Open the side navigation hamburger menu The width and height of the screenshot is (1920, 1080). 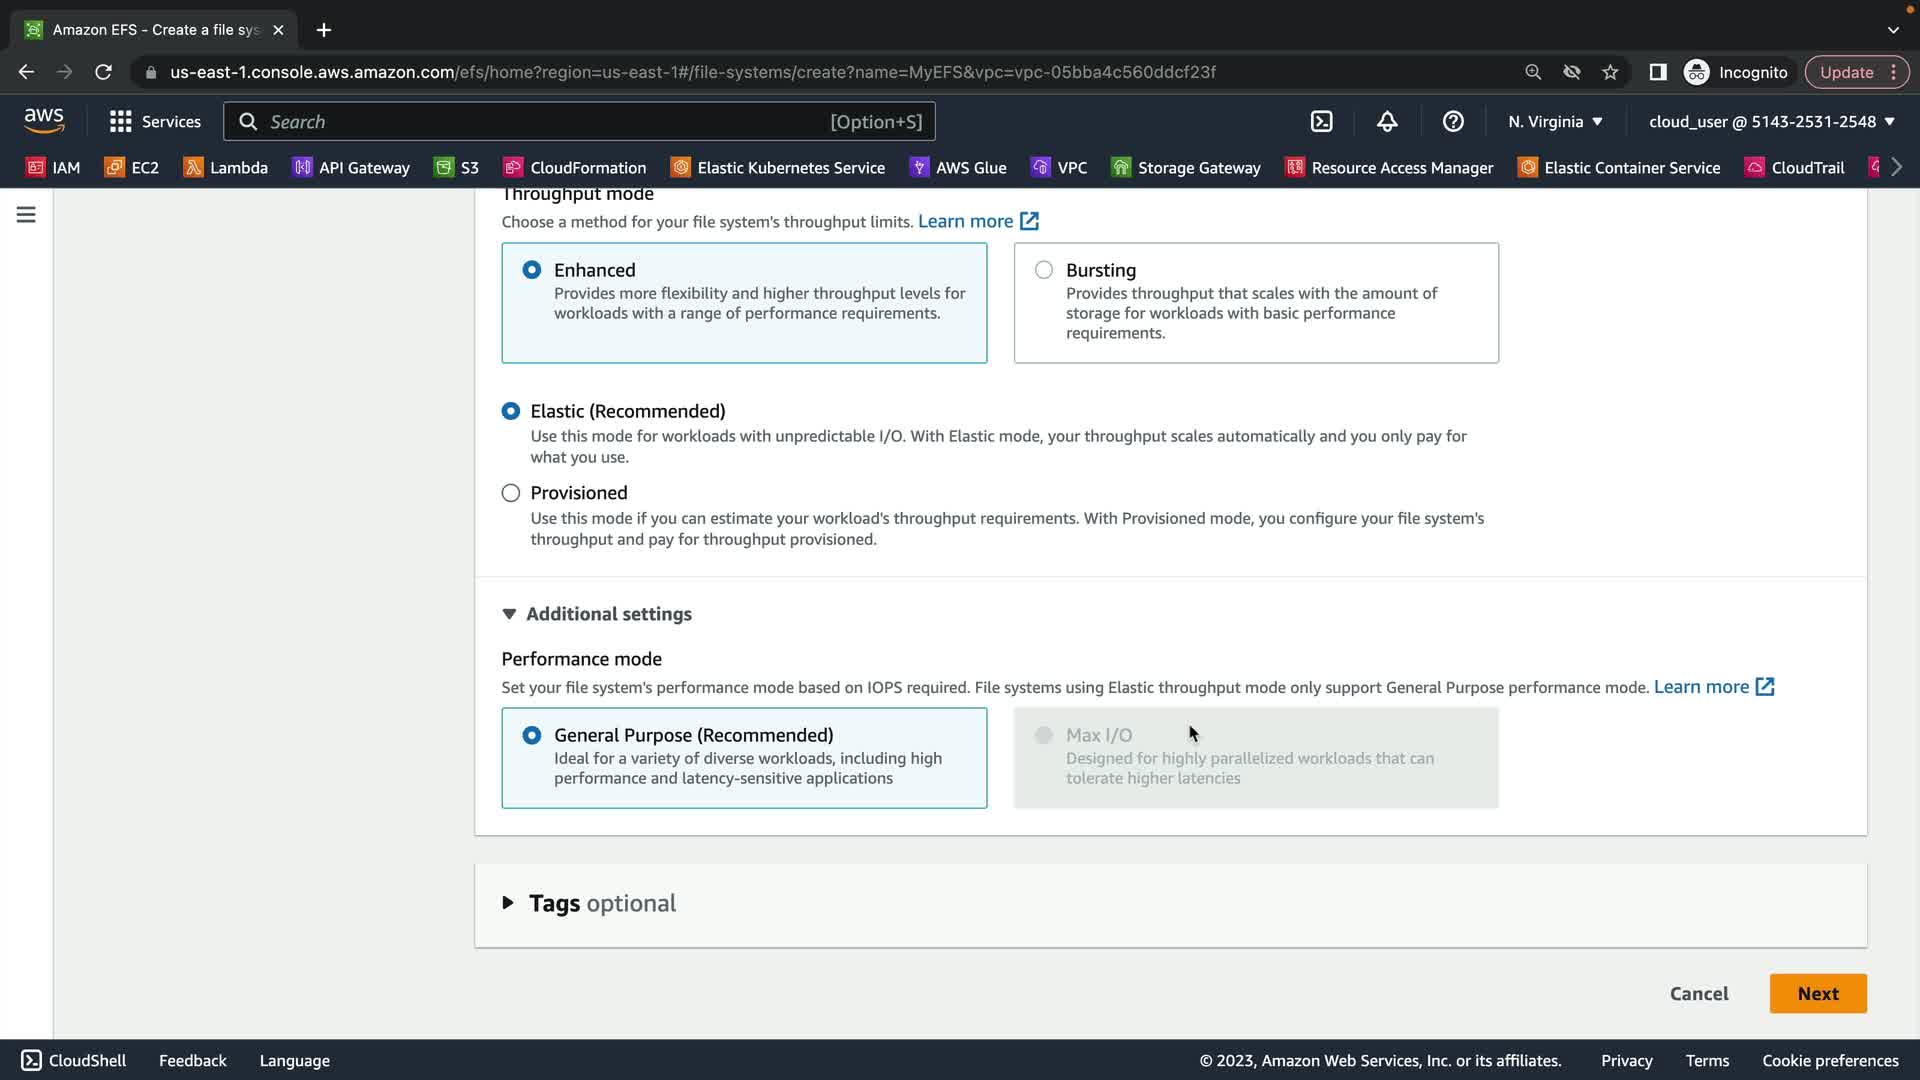pyautogui.click(x=26, y=215)
